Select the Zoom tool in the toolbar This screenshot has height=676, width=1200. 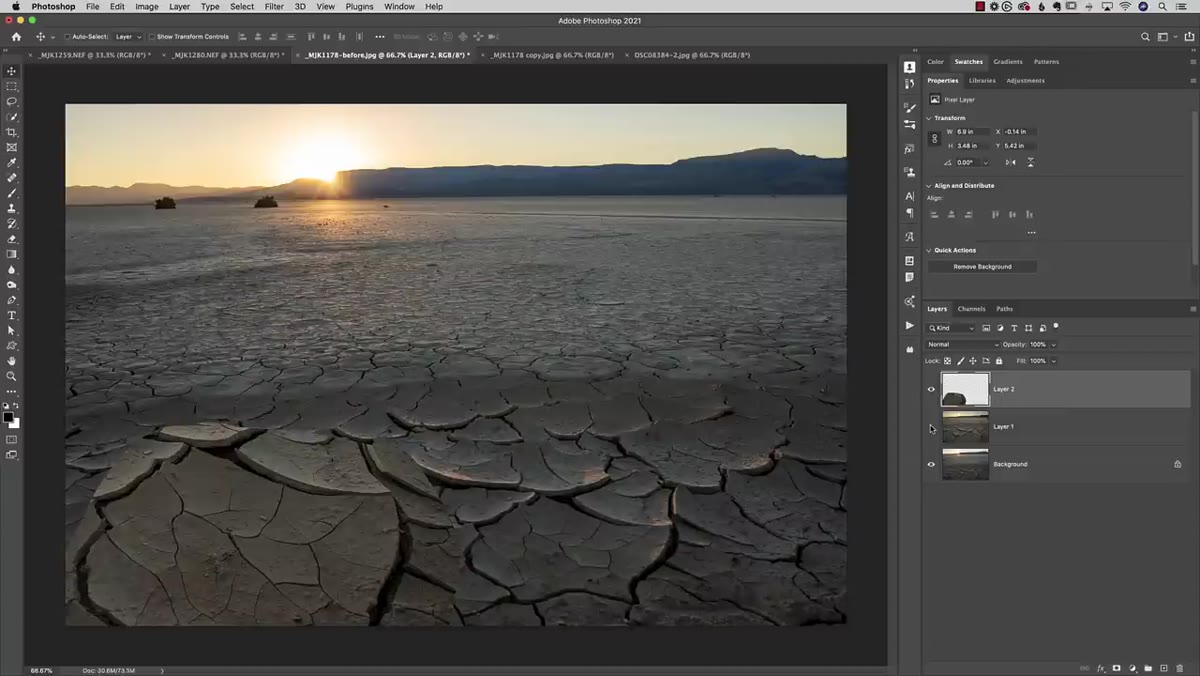[x=12, y=376]
